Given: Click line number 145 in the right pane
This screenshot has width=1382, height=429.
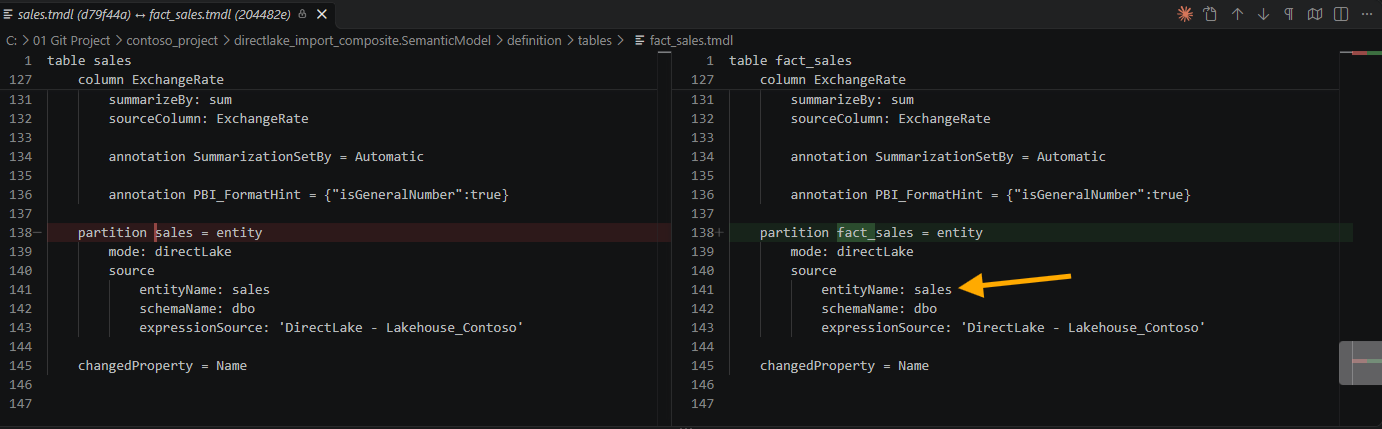Looking at the screenshot, I should pyautogui.click(x=702, y=366).
